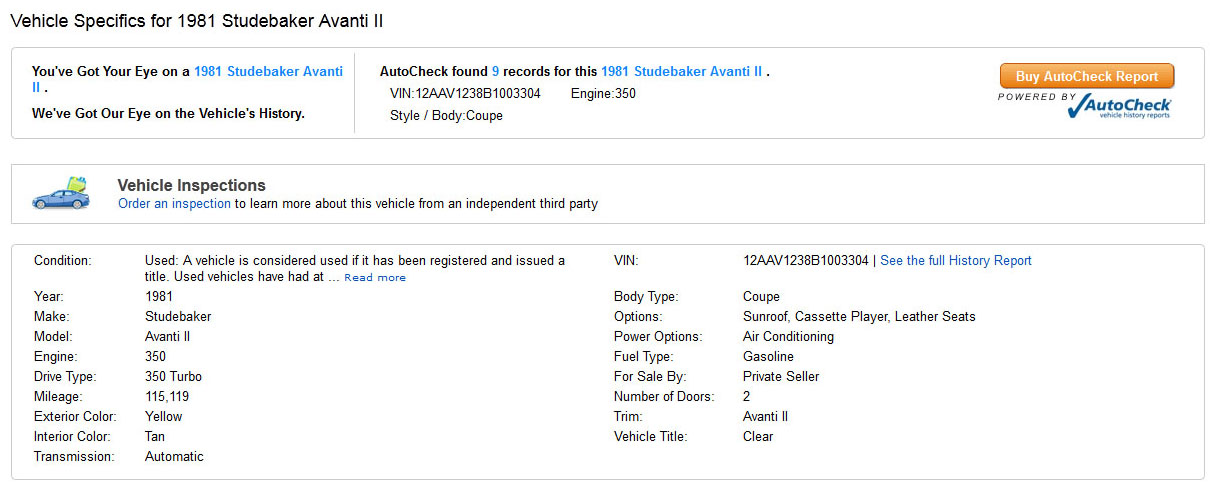Expand the Condition text with Read more
This screenshot has width=1212, height=504.
375,278
